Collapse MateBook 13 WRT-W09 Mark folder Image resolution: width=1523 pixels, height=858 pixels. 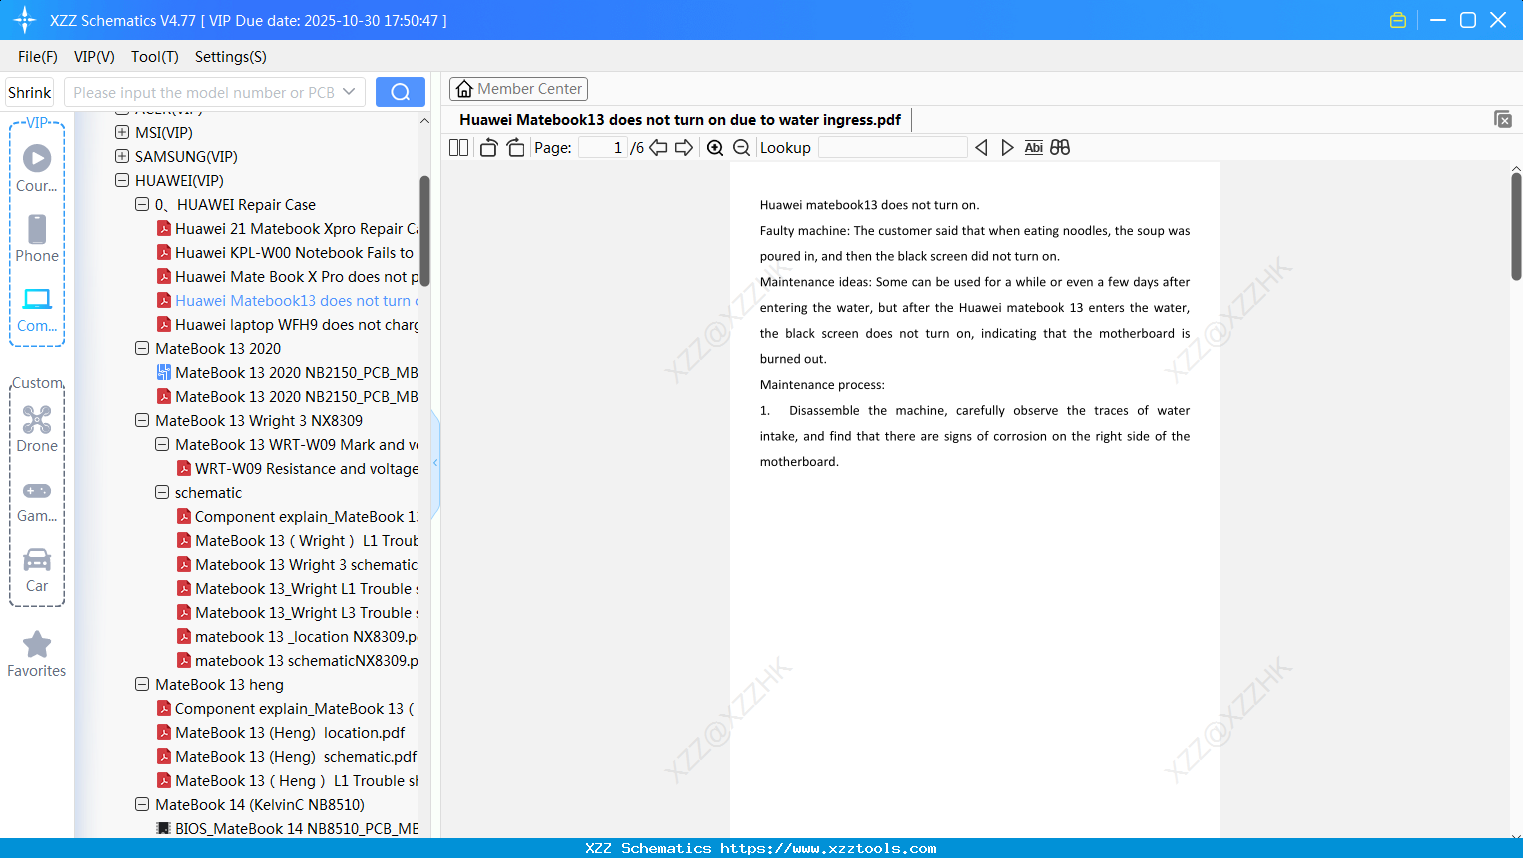tap(162, 444)
